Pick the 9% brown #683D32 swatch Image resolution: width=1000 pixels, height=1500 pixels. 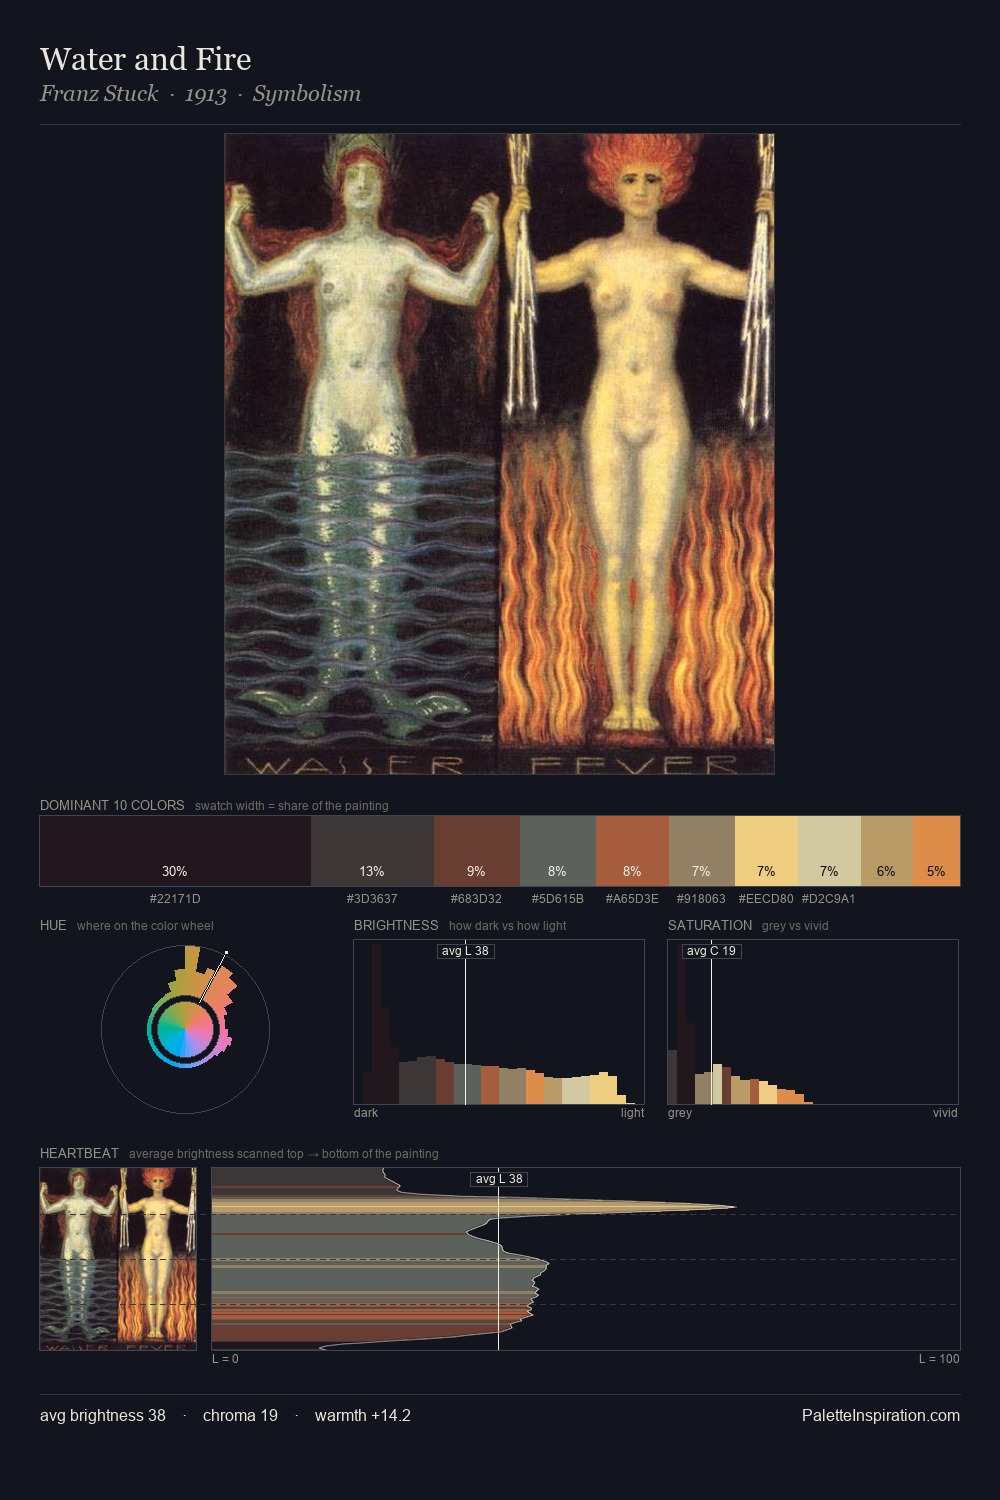point(477,851)
